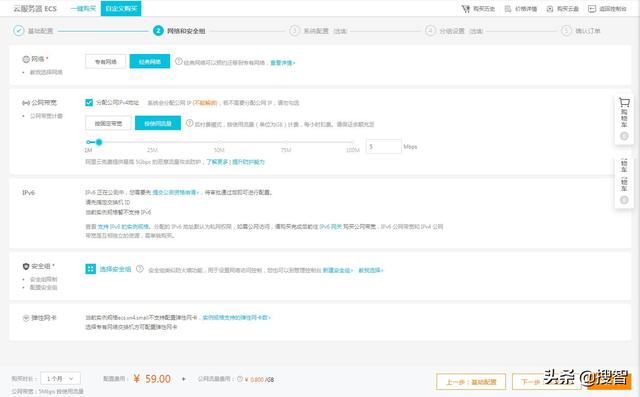640x397 pixels.
Task: Select the 经典网络 network type
Action: (150, 62)
